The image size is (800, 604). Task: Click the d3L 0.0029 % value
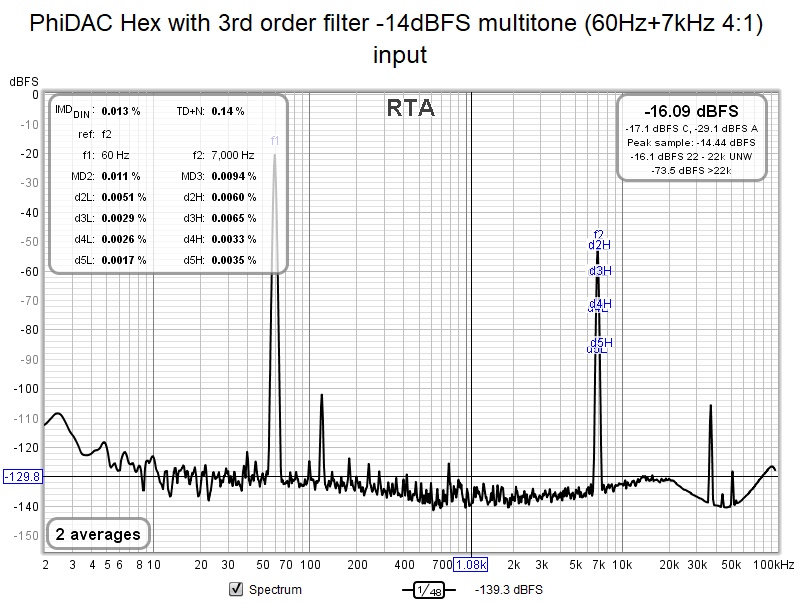[x=124, y=218]
